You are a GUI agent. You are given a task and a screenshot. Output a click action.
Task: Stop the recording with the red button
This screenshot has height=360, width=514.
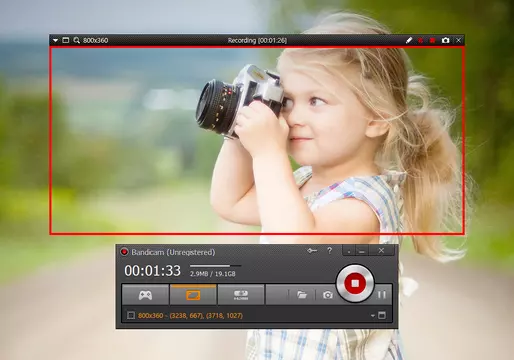(x=355, y=283)
